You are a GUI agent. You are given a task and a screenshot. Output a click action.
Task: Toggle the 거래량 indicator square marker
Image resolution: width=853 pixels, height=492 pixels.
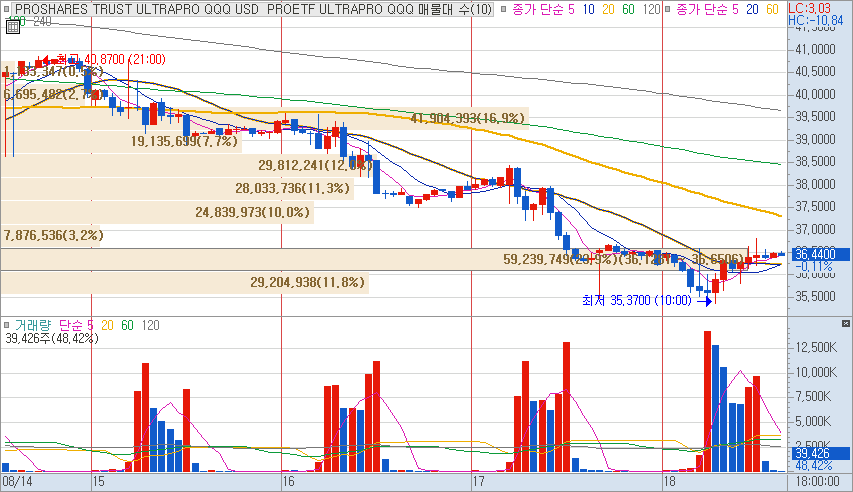tap(7, 325)
